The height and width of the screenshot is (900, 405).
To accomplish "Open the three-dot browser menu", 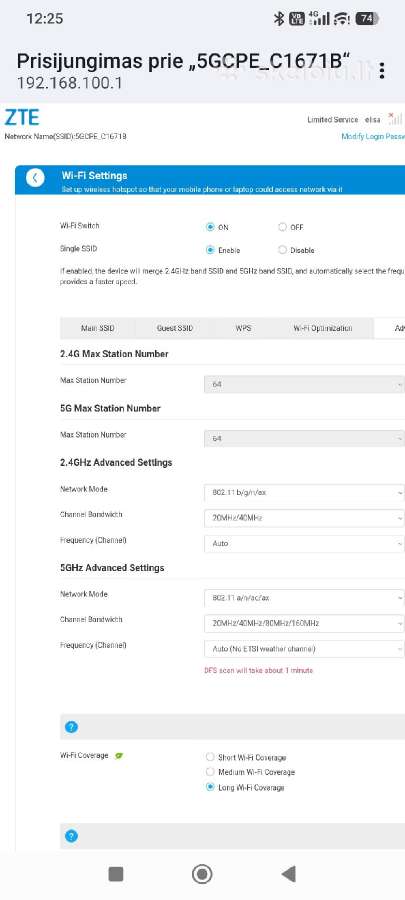I will 382,71.
